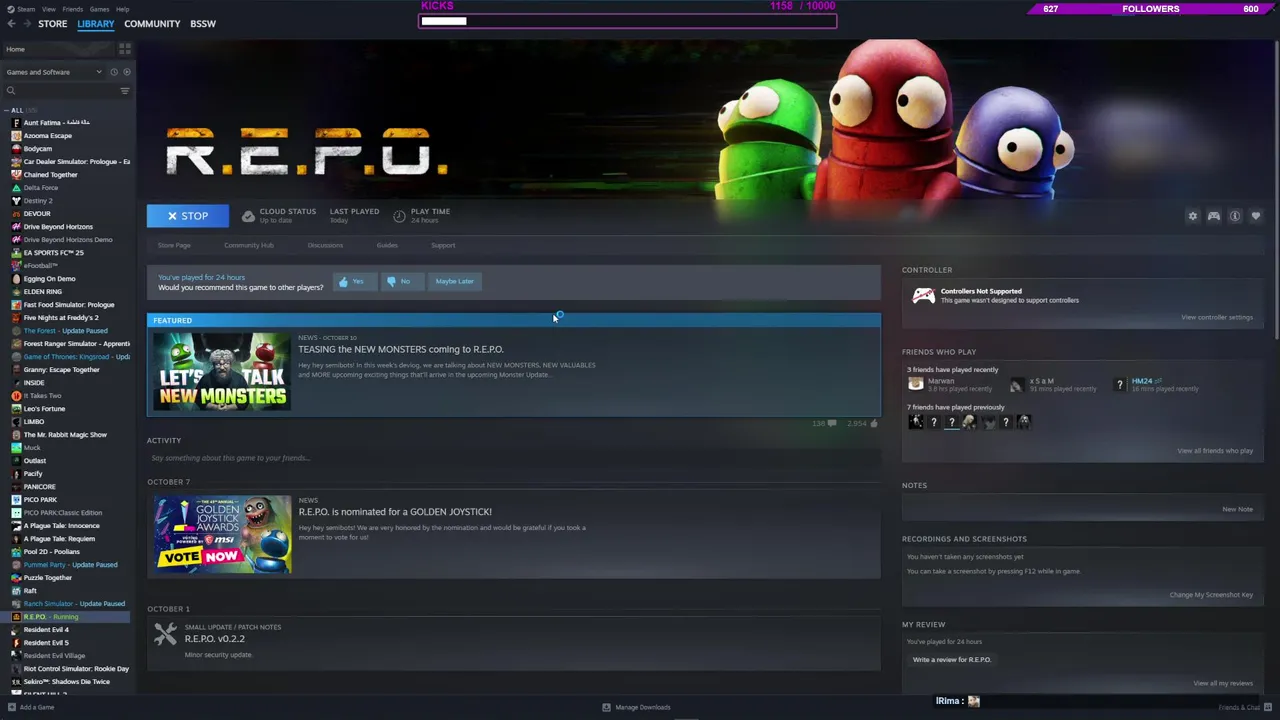The image size is (1280, 720).
Task: Click the activity status input field
Action: [x=515, y=458]
